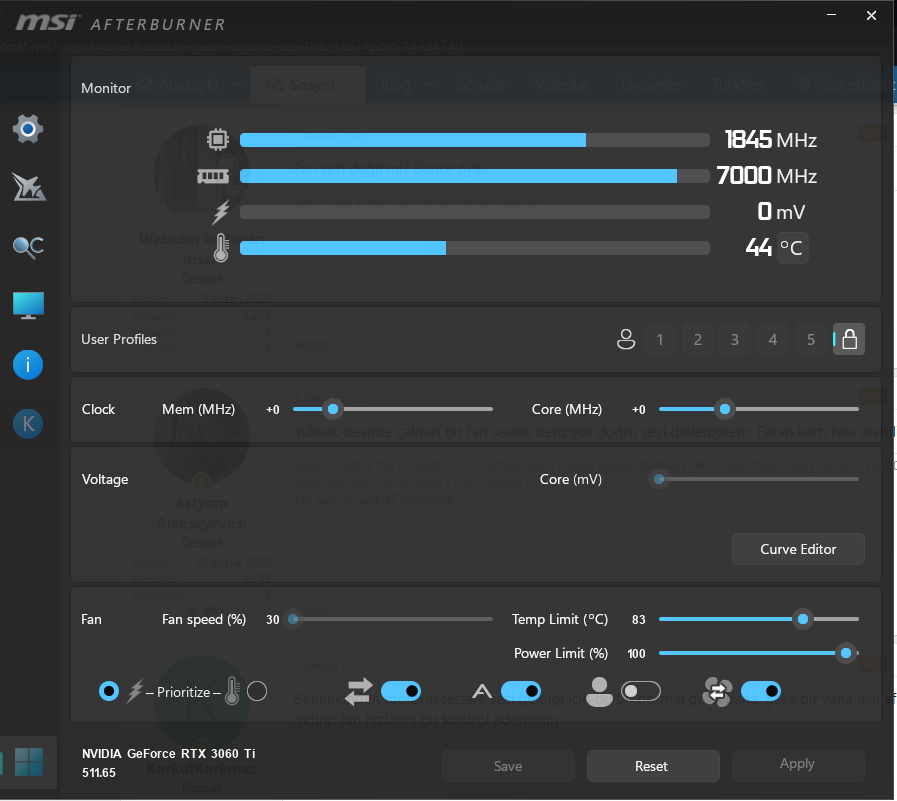Switch temperature unit via the °C box
This screenshot has width=897, height=801.
coord(792,248)
